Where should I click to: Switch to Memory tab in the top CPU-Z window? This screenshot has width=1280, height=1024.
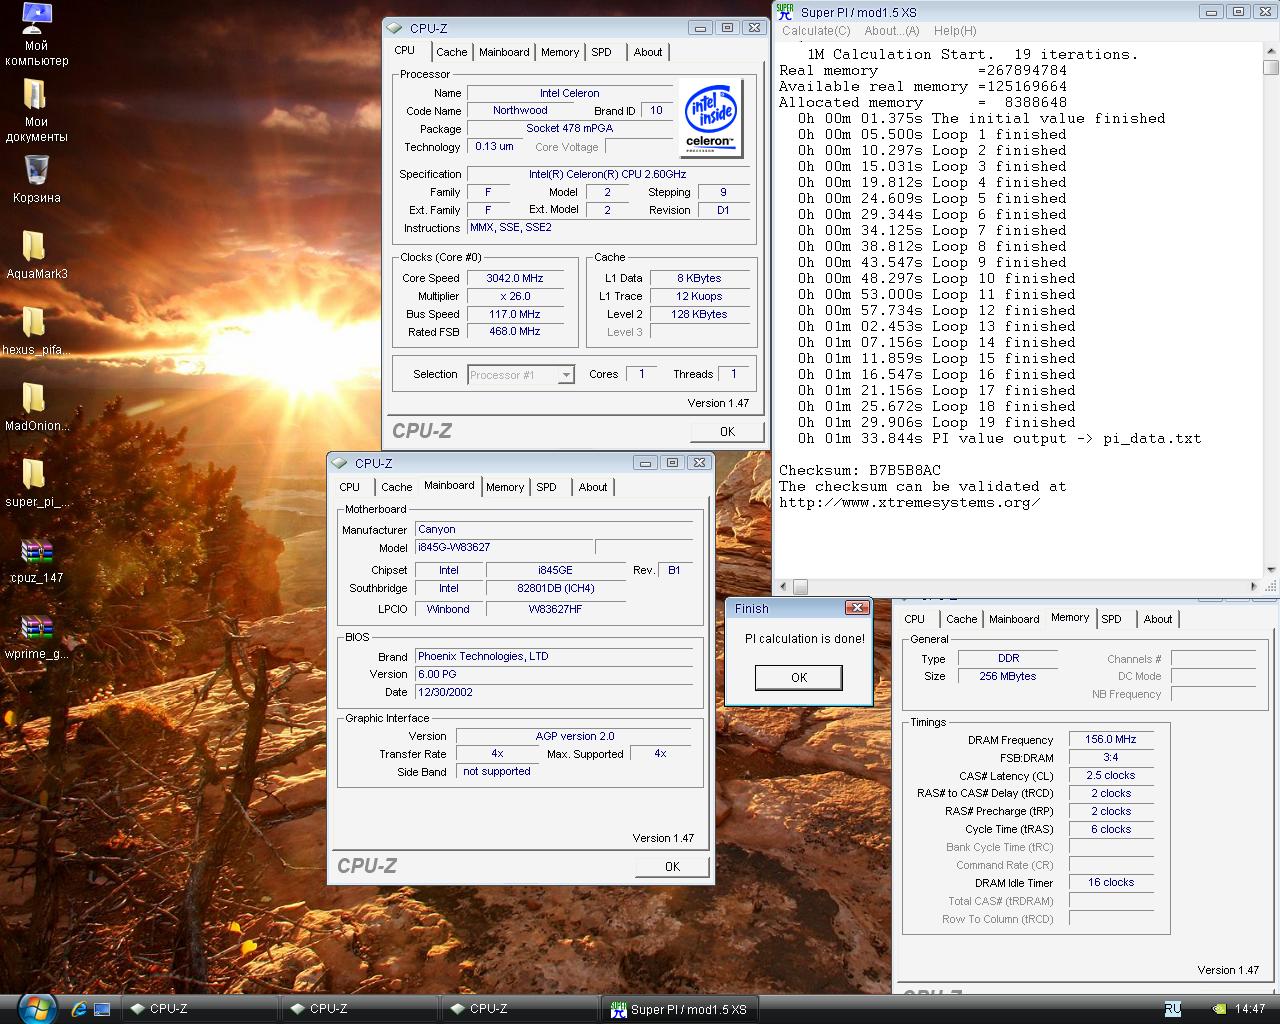point(560,52)
